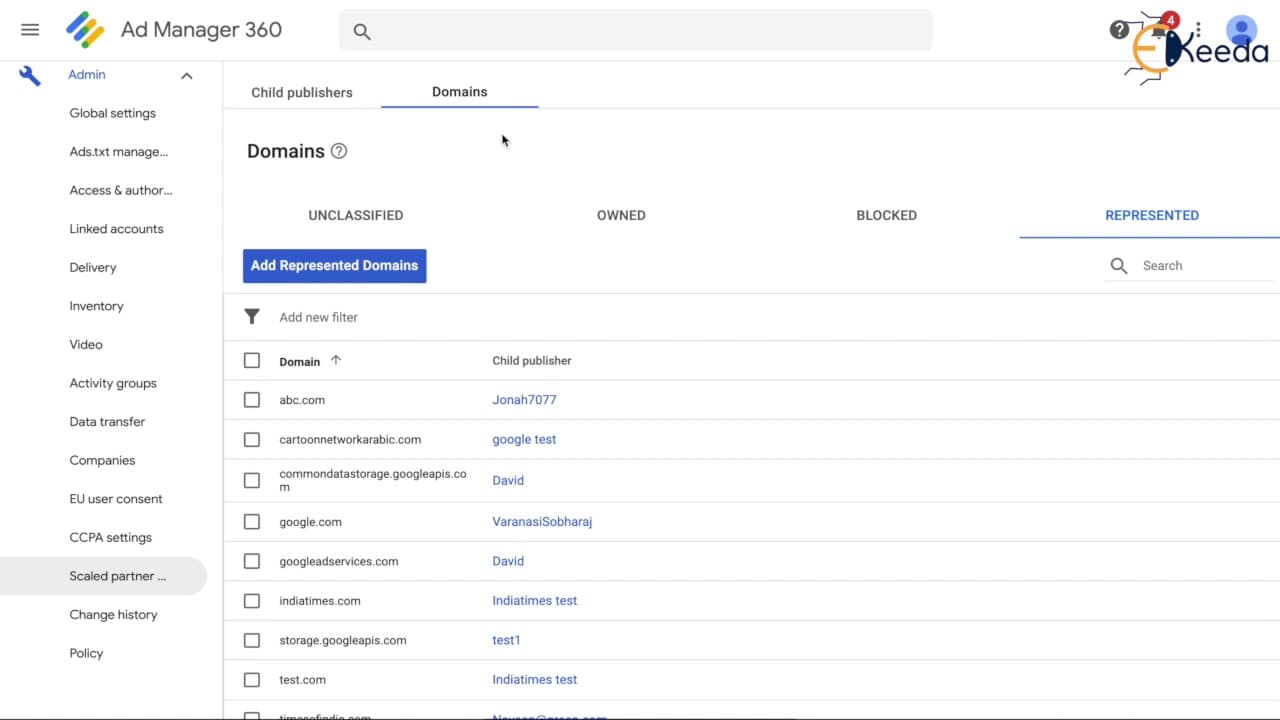This screenshot has width=1280, height=720.
Task: Click storage.googleapis.com domain cell
Action: point(343,640)
